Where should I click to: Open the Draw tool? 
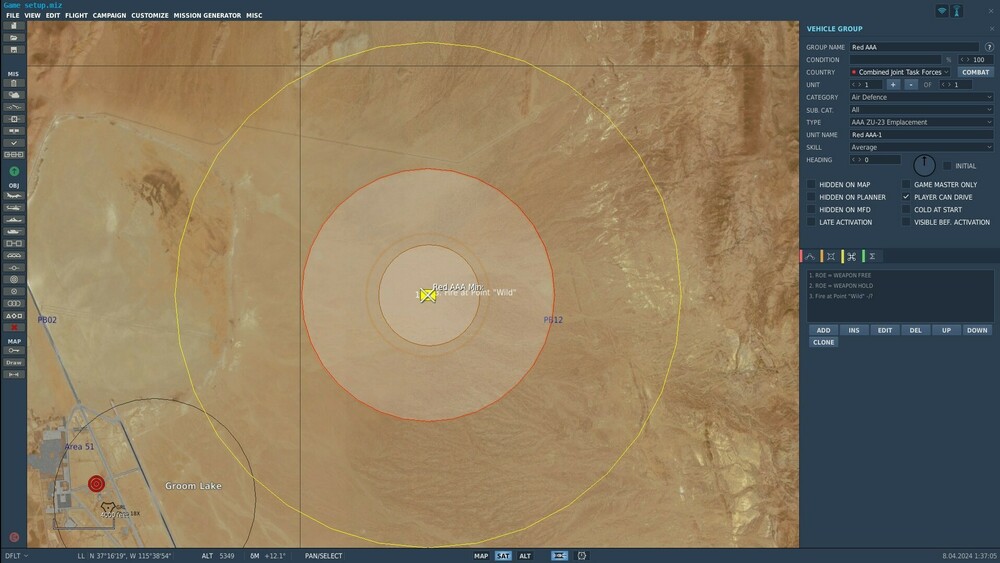click(14, 362)
